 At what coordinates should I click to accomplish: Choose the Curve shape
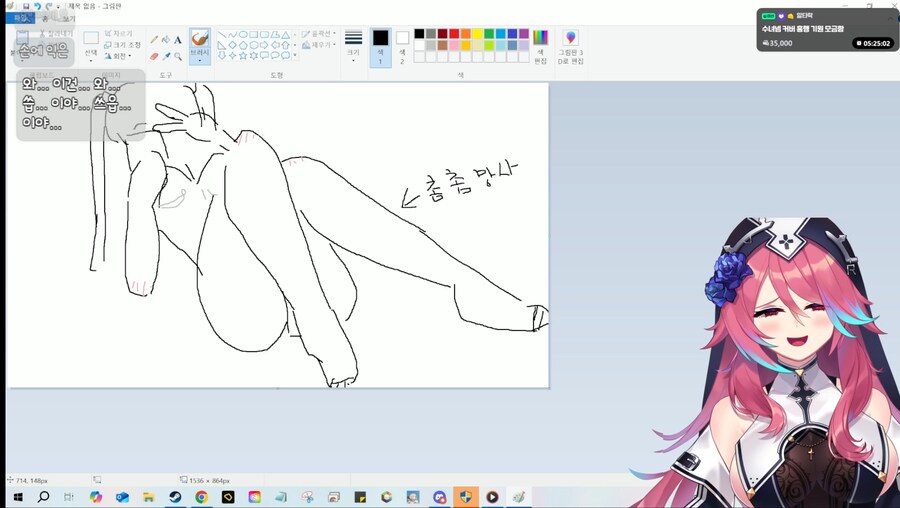[232, 34]
